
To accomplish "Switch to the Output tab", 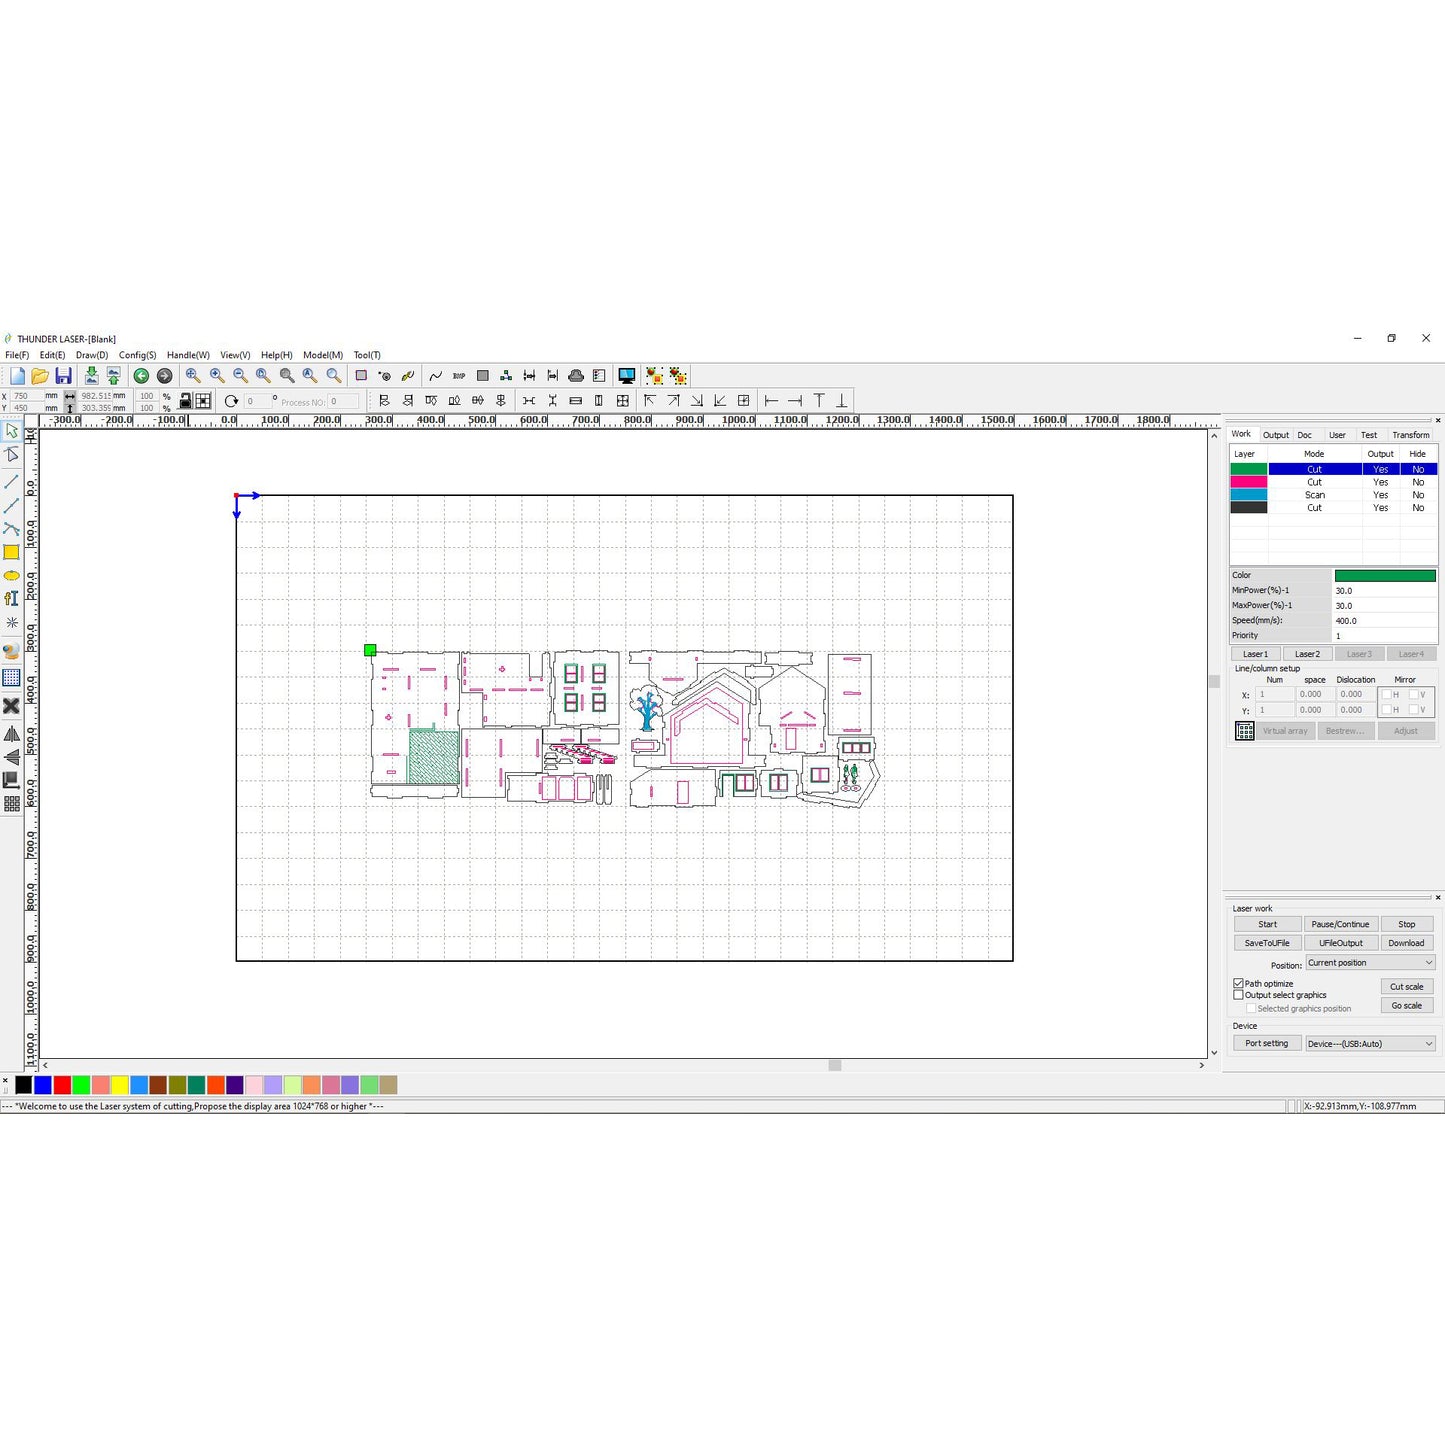I will 1276,435.
